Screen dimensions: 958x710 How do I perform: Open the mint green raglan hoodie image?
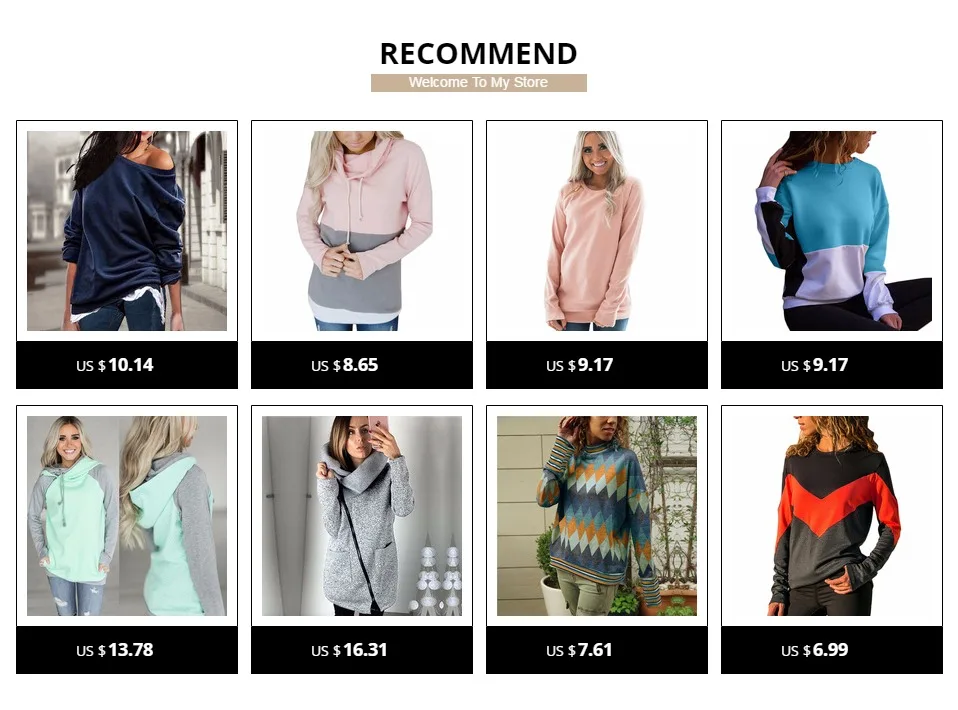tap(126, 516)
